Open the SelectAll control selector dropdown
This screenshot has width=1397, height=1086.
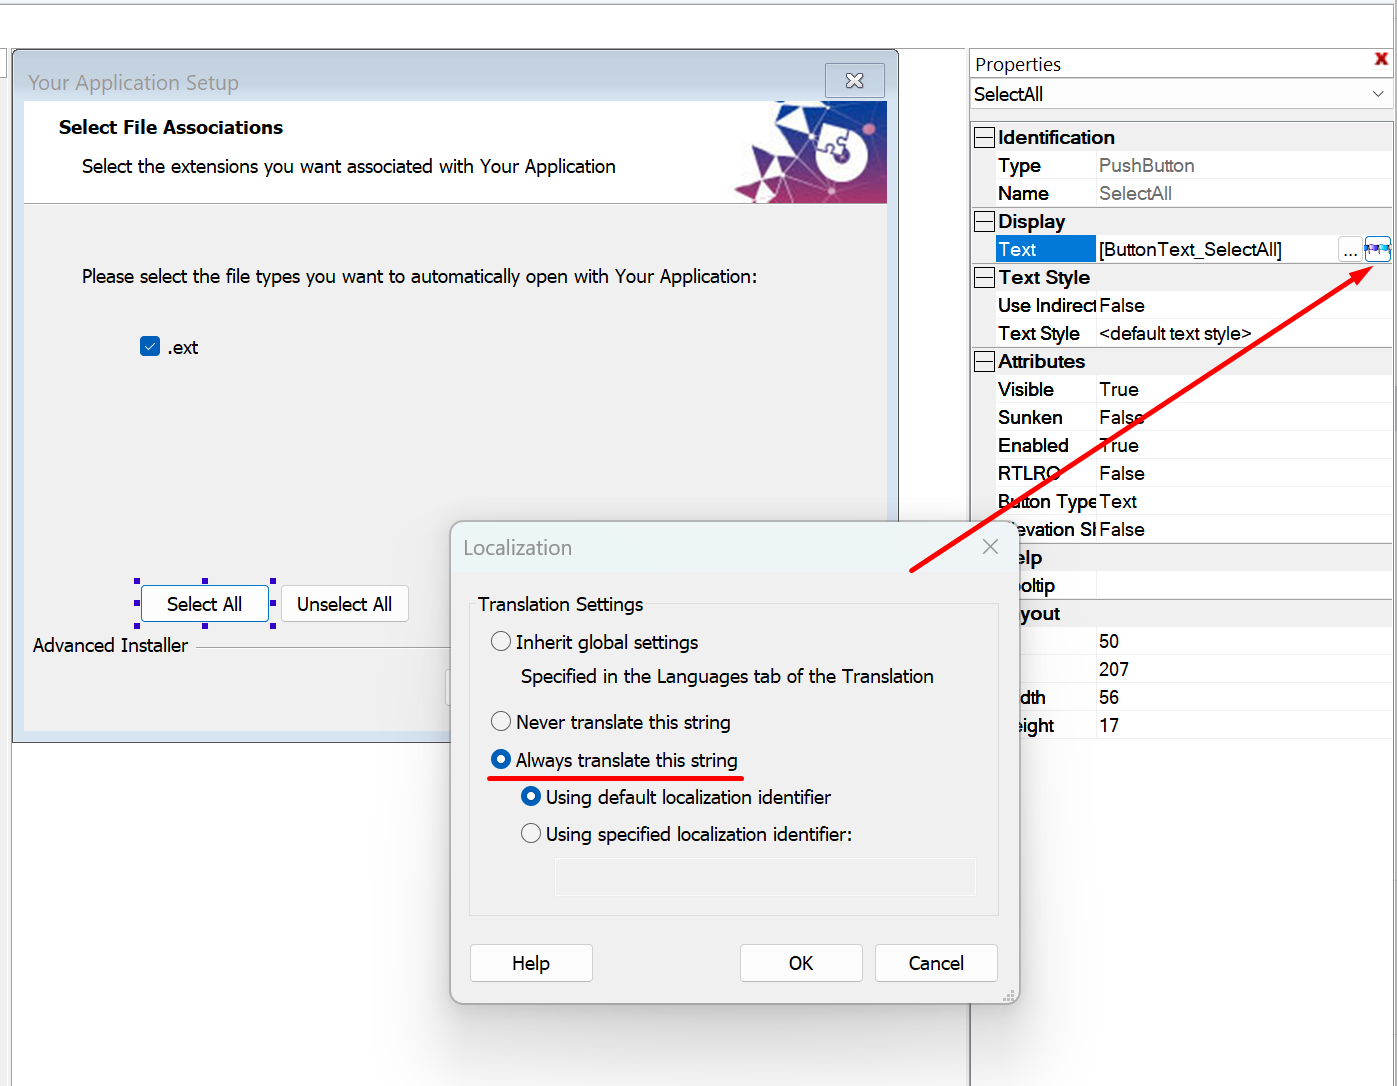tap(1379, 93)
